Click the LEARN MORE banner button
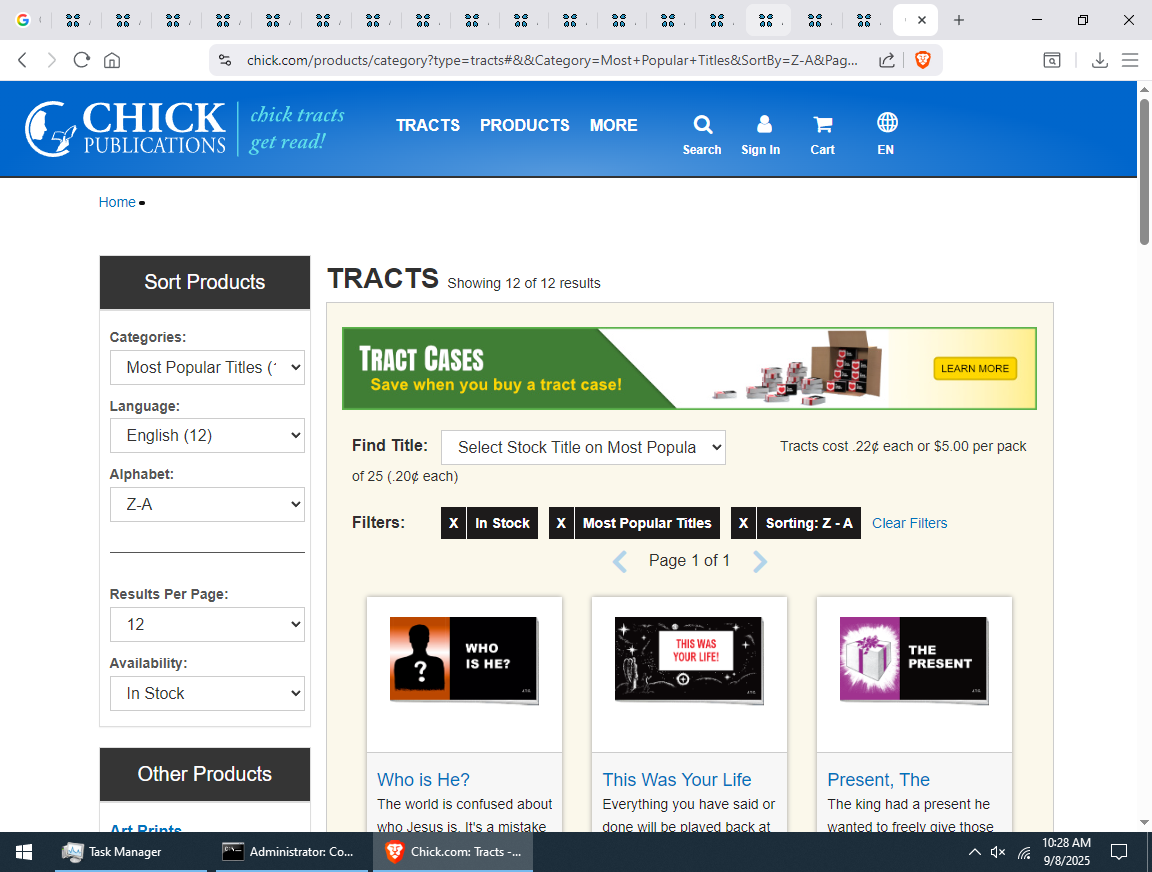The height and width of the screenshot is (872, 1152). tap(975, 368)
